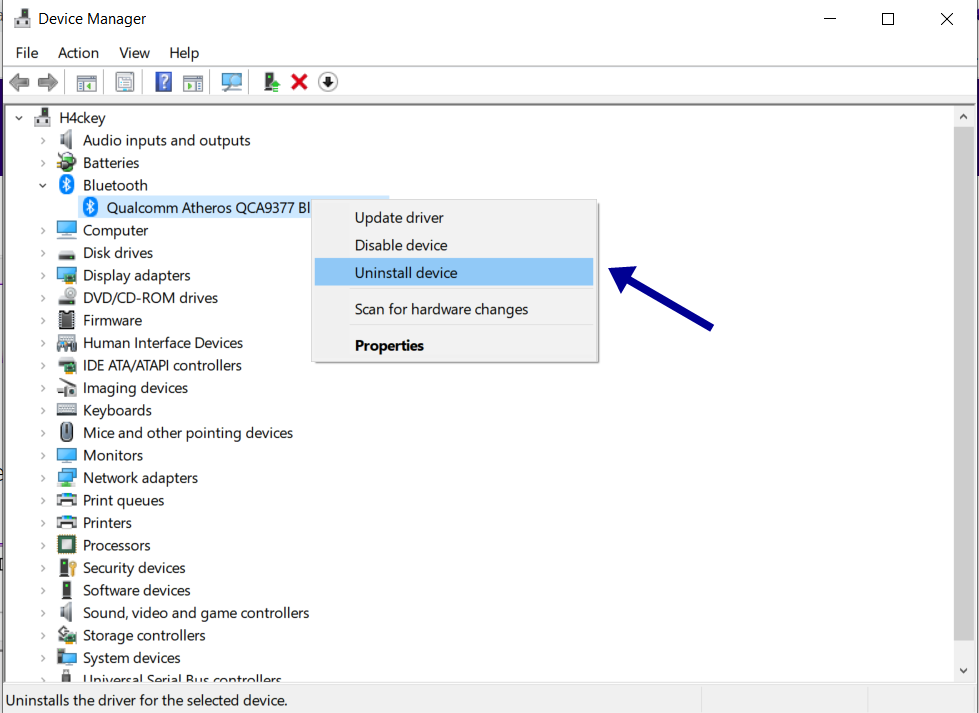Viewport: 979px width, 713px height.
Task: Open the Action menu
Action: point(78,52)
